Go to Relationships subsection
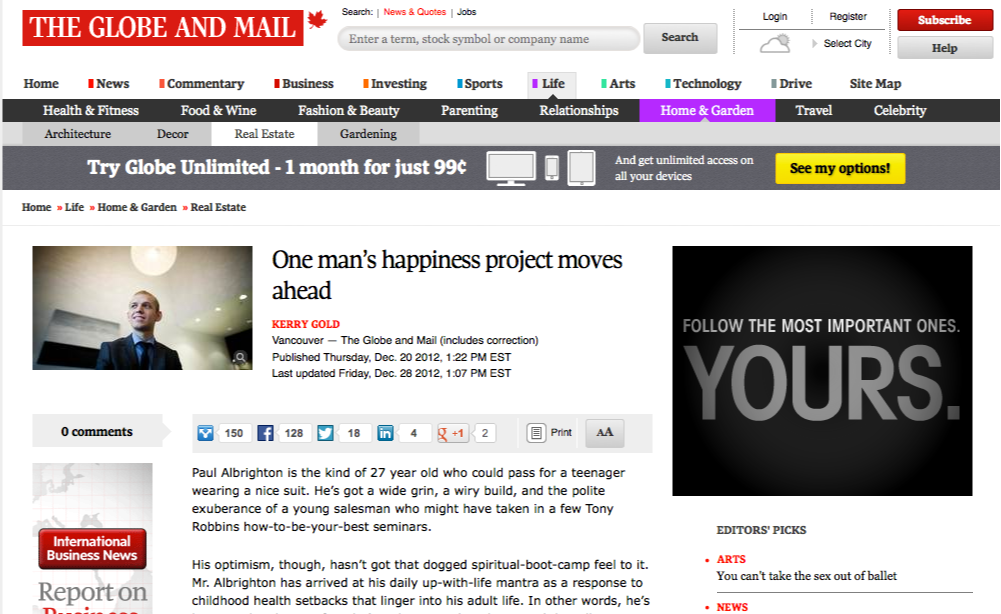This screenshot has width=1001, height=614. 579,110
